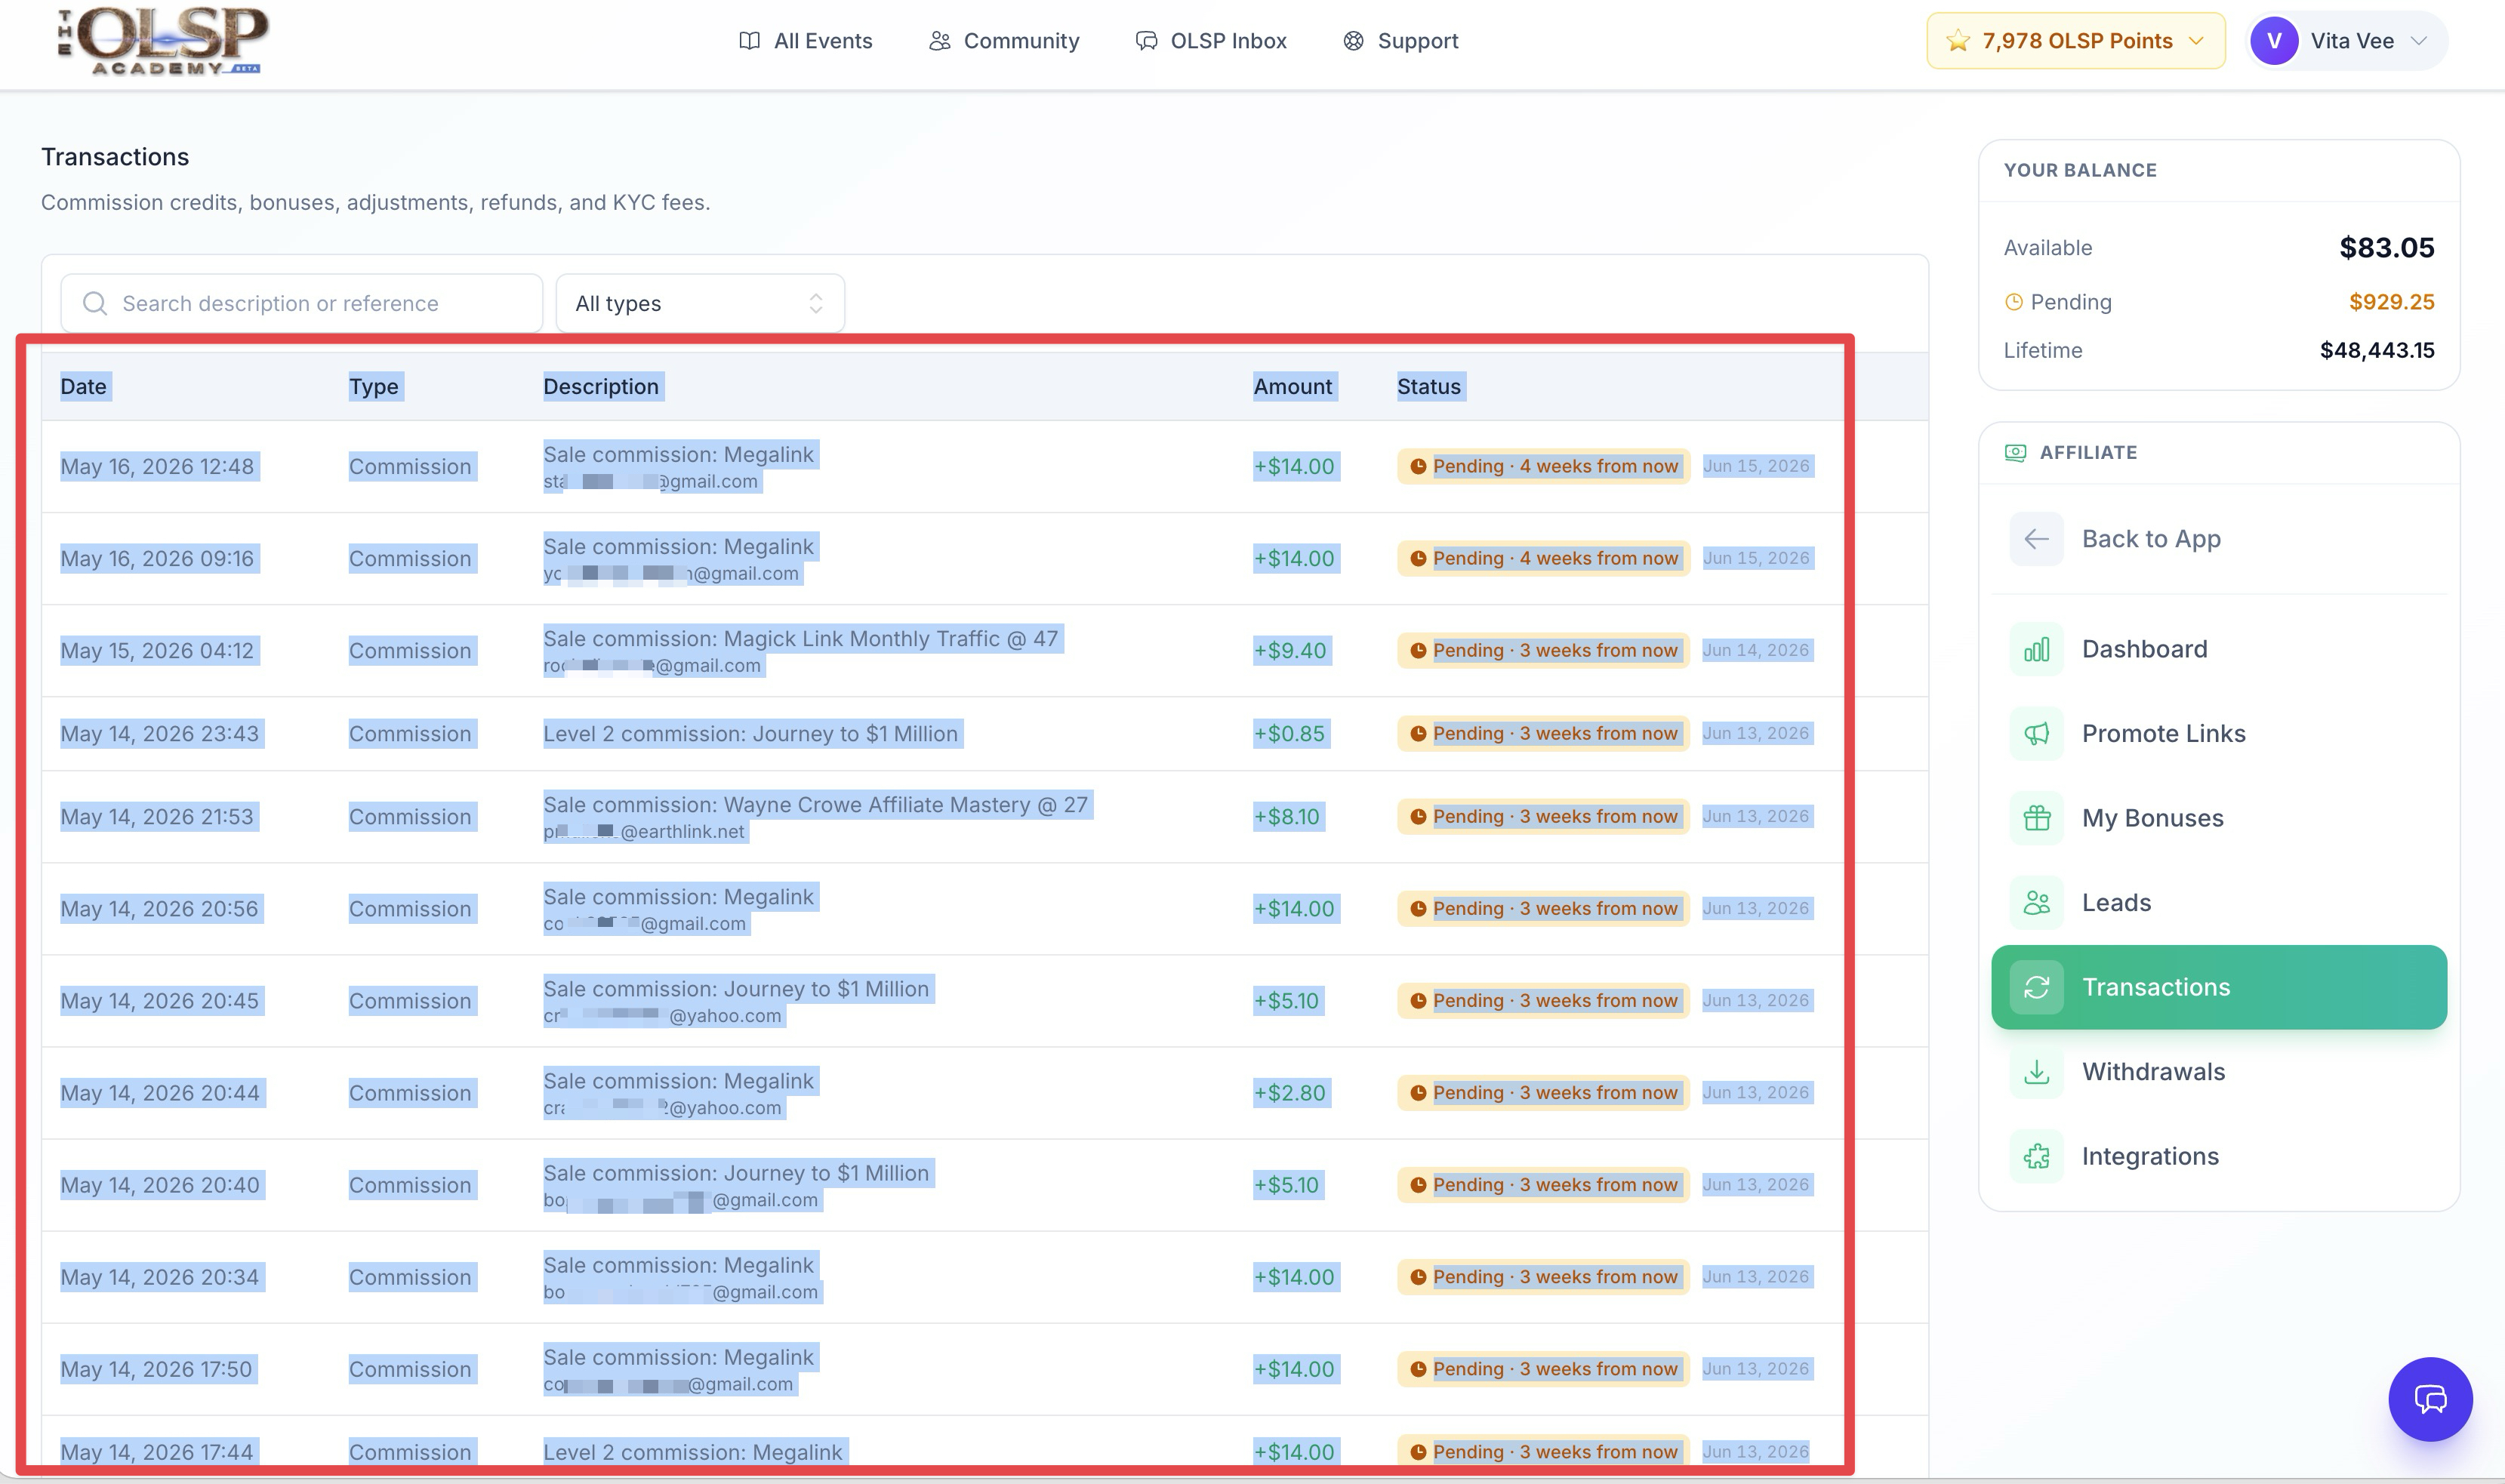This screenshot has height=1484, width=2505.
Task: Click the My Bonuses gift icon
Action: 2036,818
